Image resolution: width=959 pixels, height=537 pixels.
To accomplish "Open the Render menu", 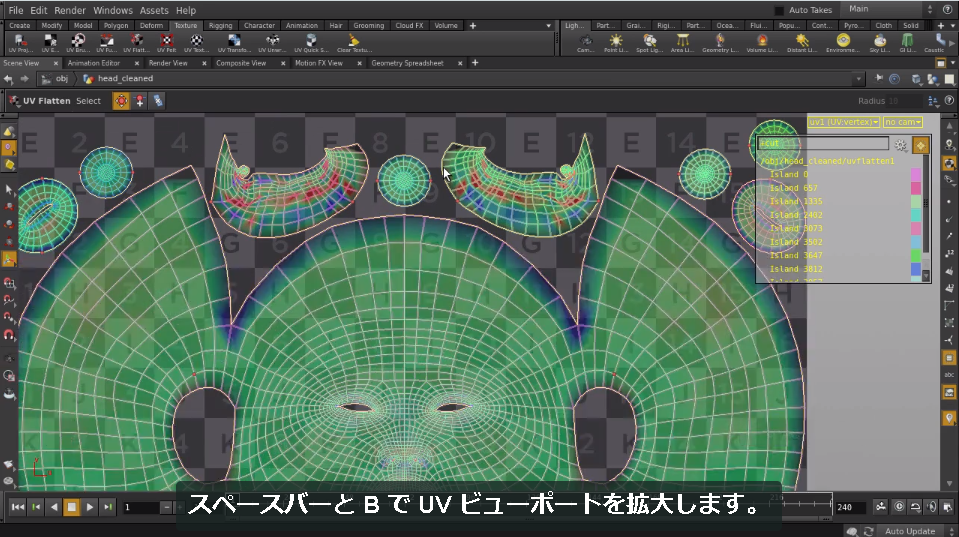I will coord(70,10).
